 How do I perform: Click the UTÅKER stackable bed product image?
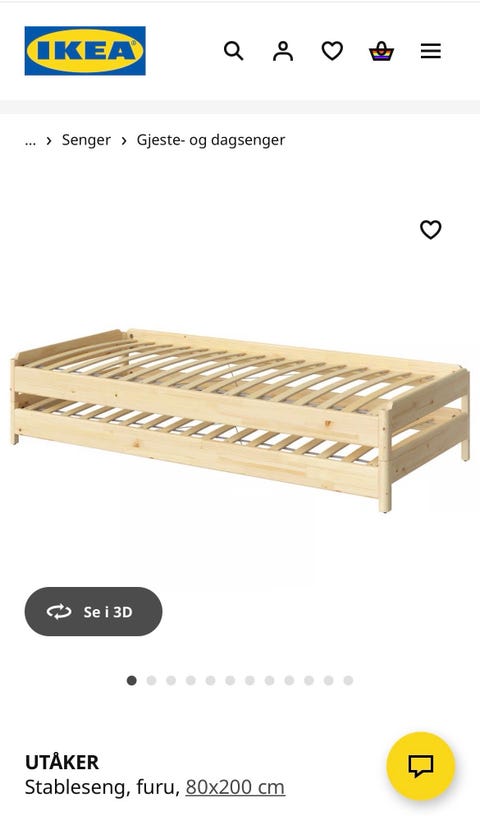point(240,419)
